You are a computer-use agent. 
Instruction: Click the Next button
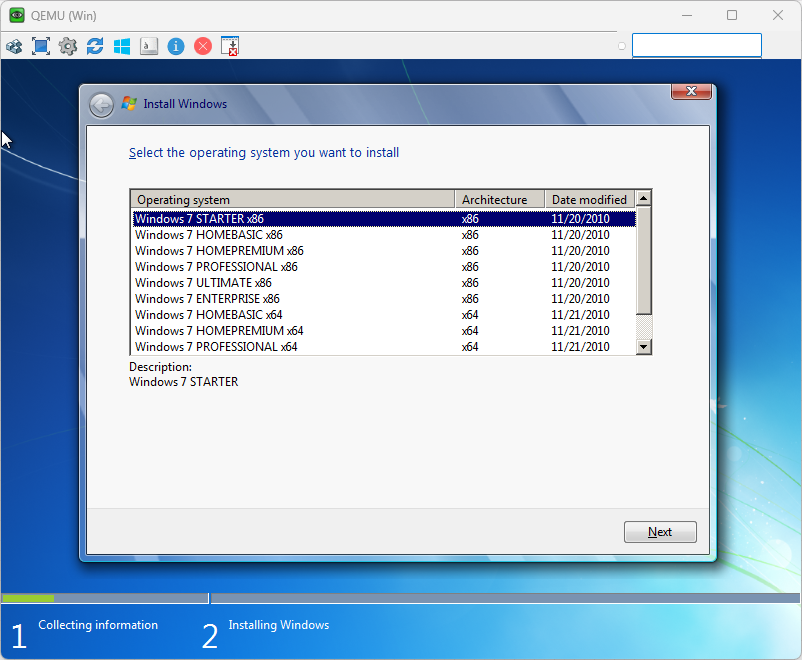[x=660, y=532]
